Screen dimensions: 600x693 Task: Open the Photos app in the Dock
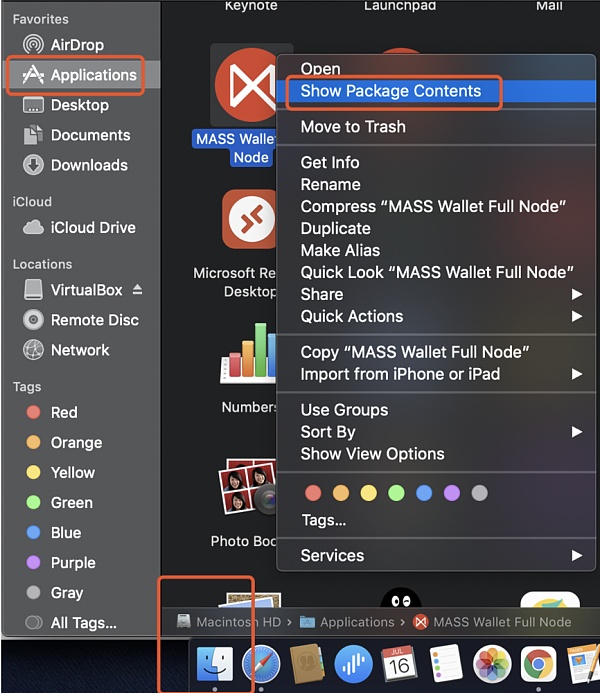tap(492, 663)
